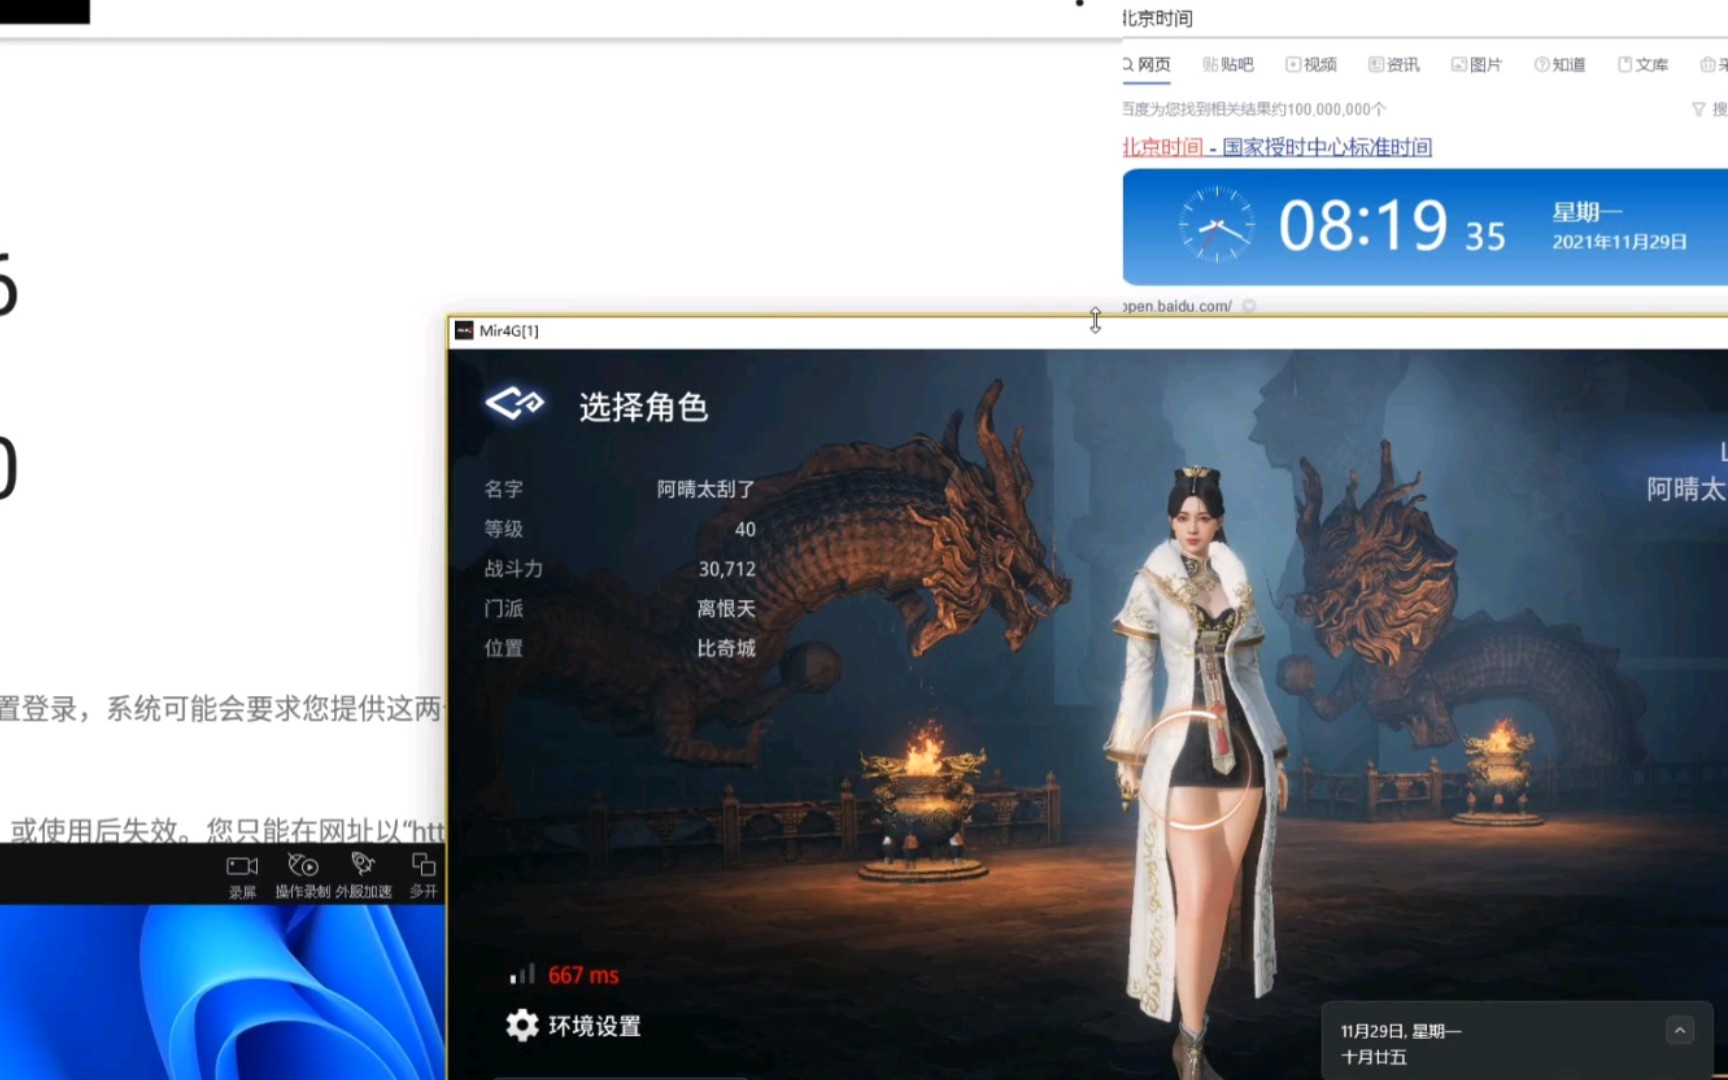Click the search filter funnel icon
Image resolution: width=1728 pixels, height=1080 pixels.
(x=1698, y=109)
